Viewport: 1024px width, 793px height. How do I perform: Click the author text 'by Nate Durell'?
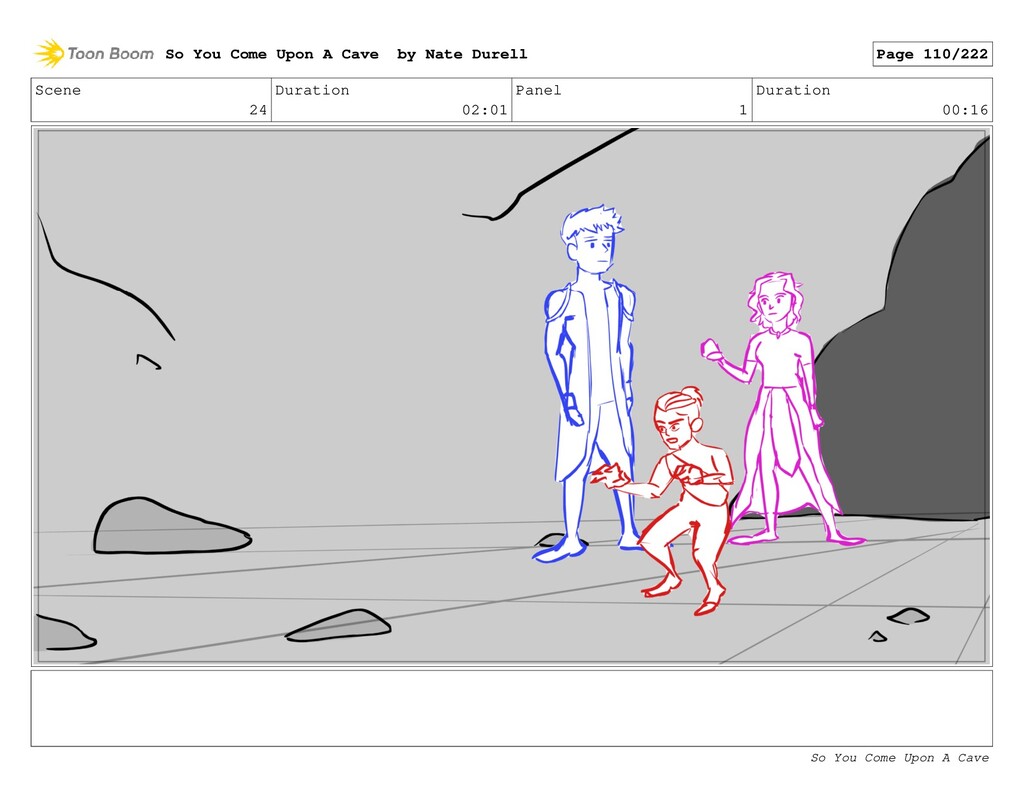462,54
